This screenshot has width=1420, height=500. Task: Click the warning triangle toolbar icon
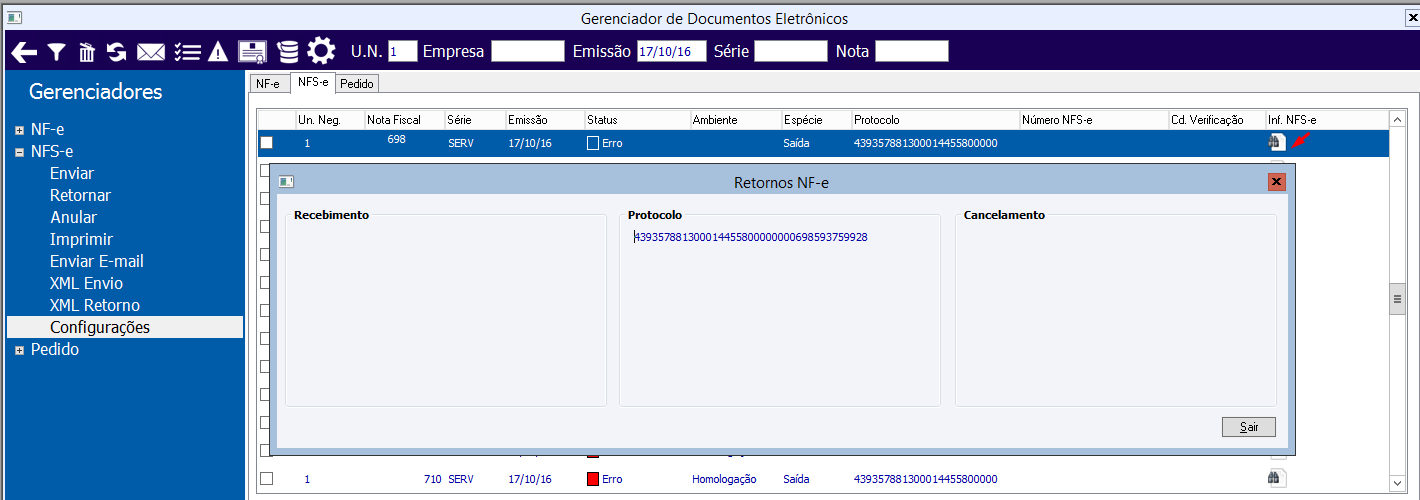218,52
